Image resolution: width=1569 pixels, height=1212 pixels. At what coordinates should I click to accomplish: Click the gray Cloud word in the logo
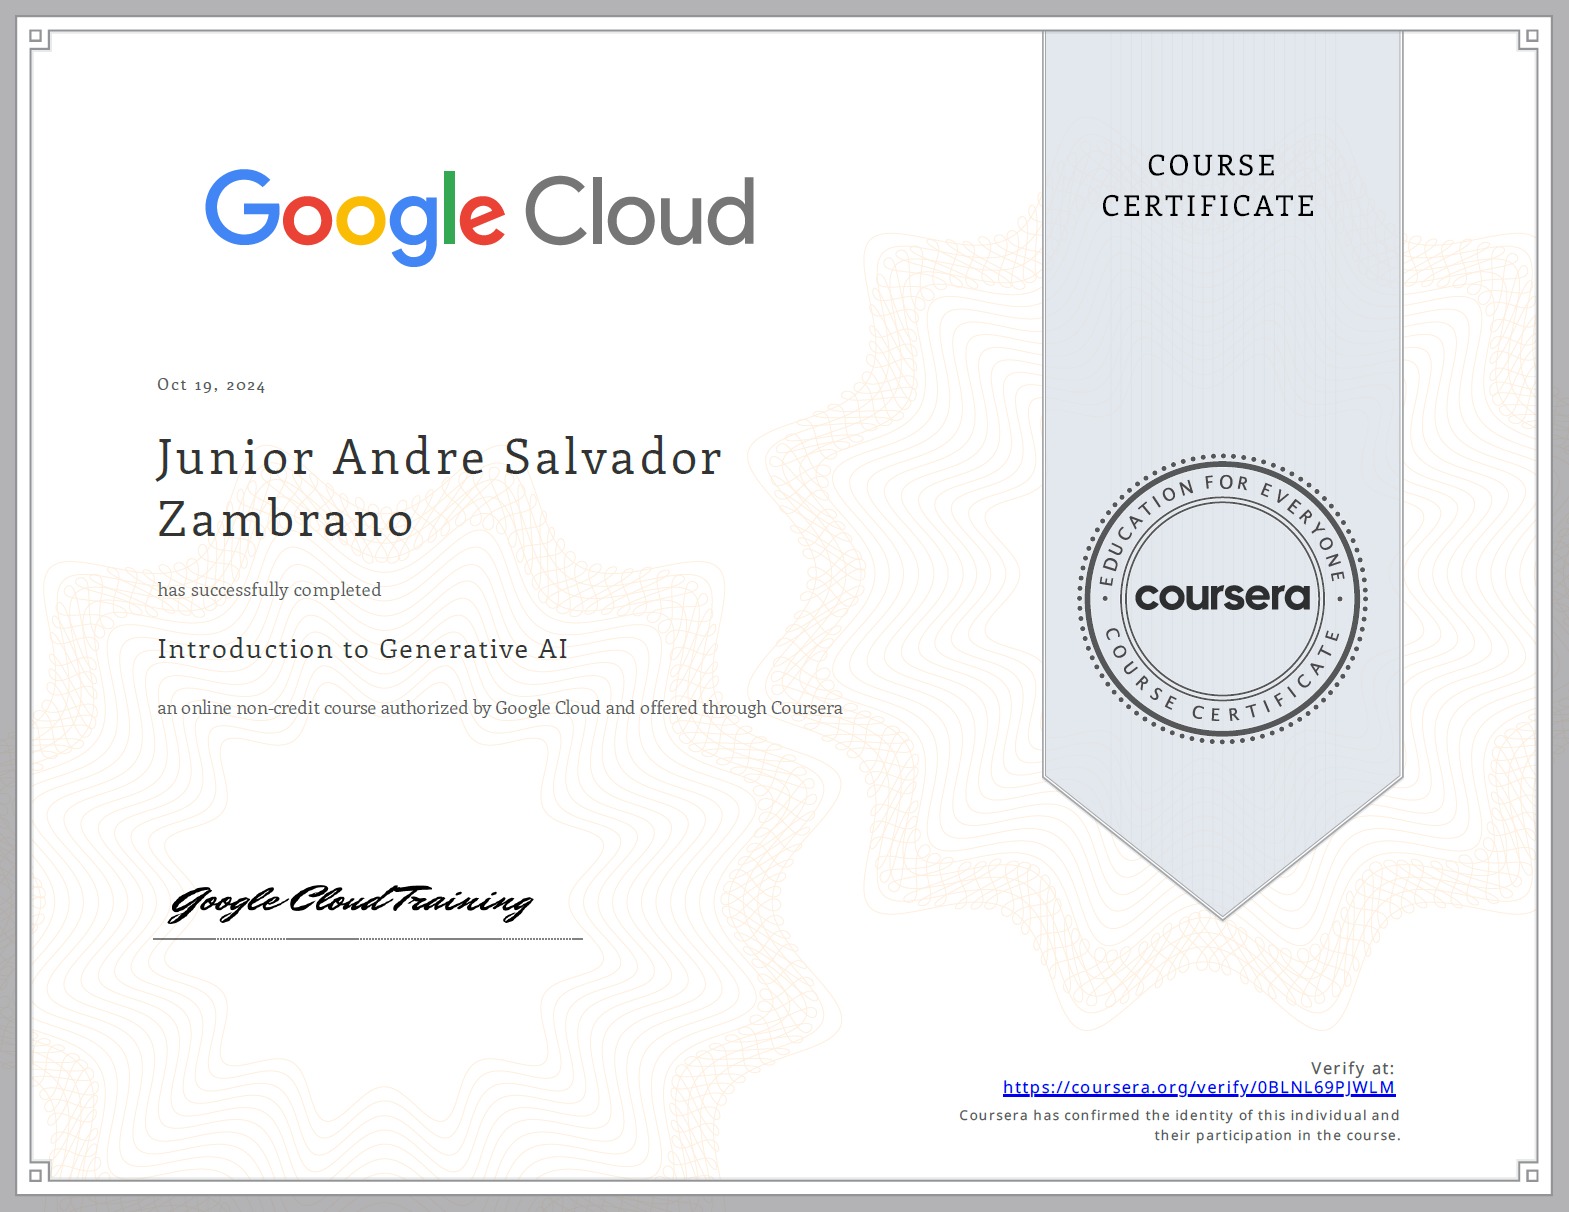coord(639,212)
